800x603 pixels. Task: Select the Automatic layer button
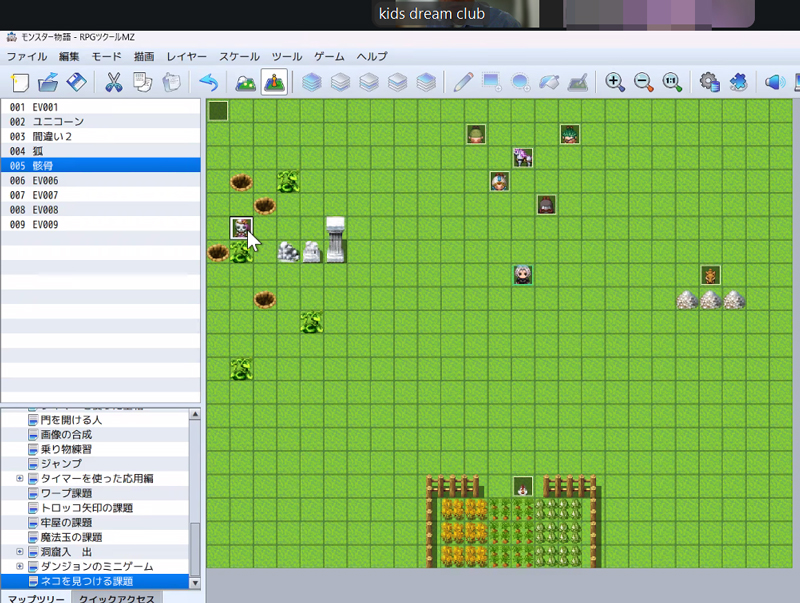(x=312, y=82)
